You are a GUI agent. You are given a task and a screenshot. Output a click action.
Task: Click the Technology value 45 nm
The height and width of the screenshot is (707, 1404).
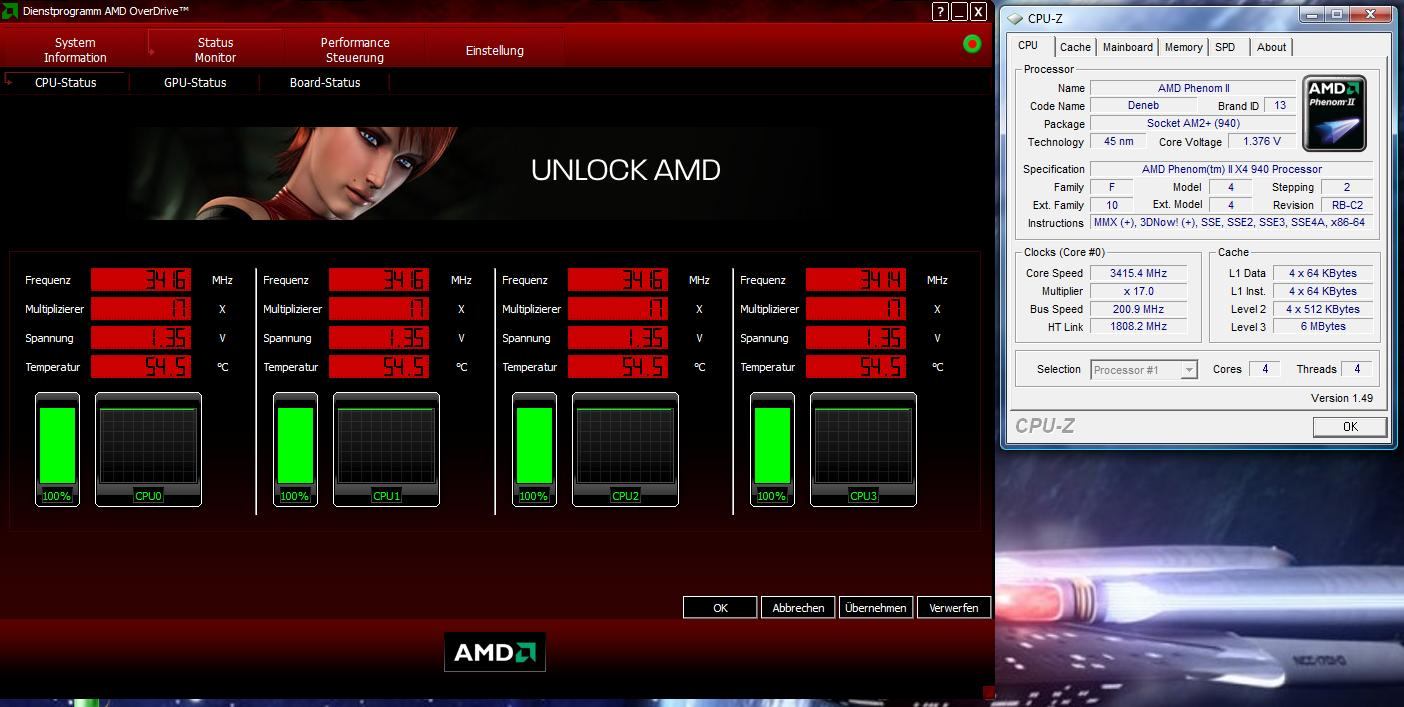click(x=1118, y=142)
